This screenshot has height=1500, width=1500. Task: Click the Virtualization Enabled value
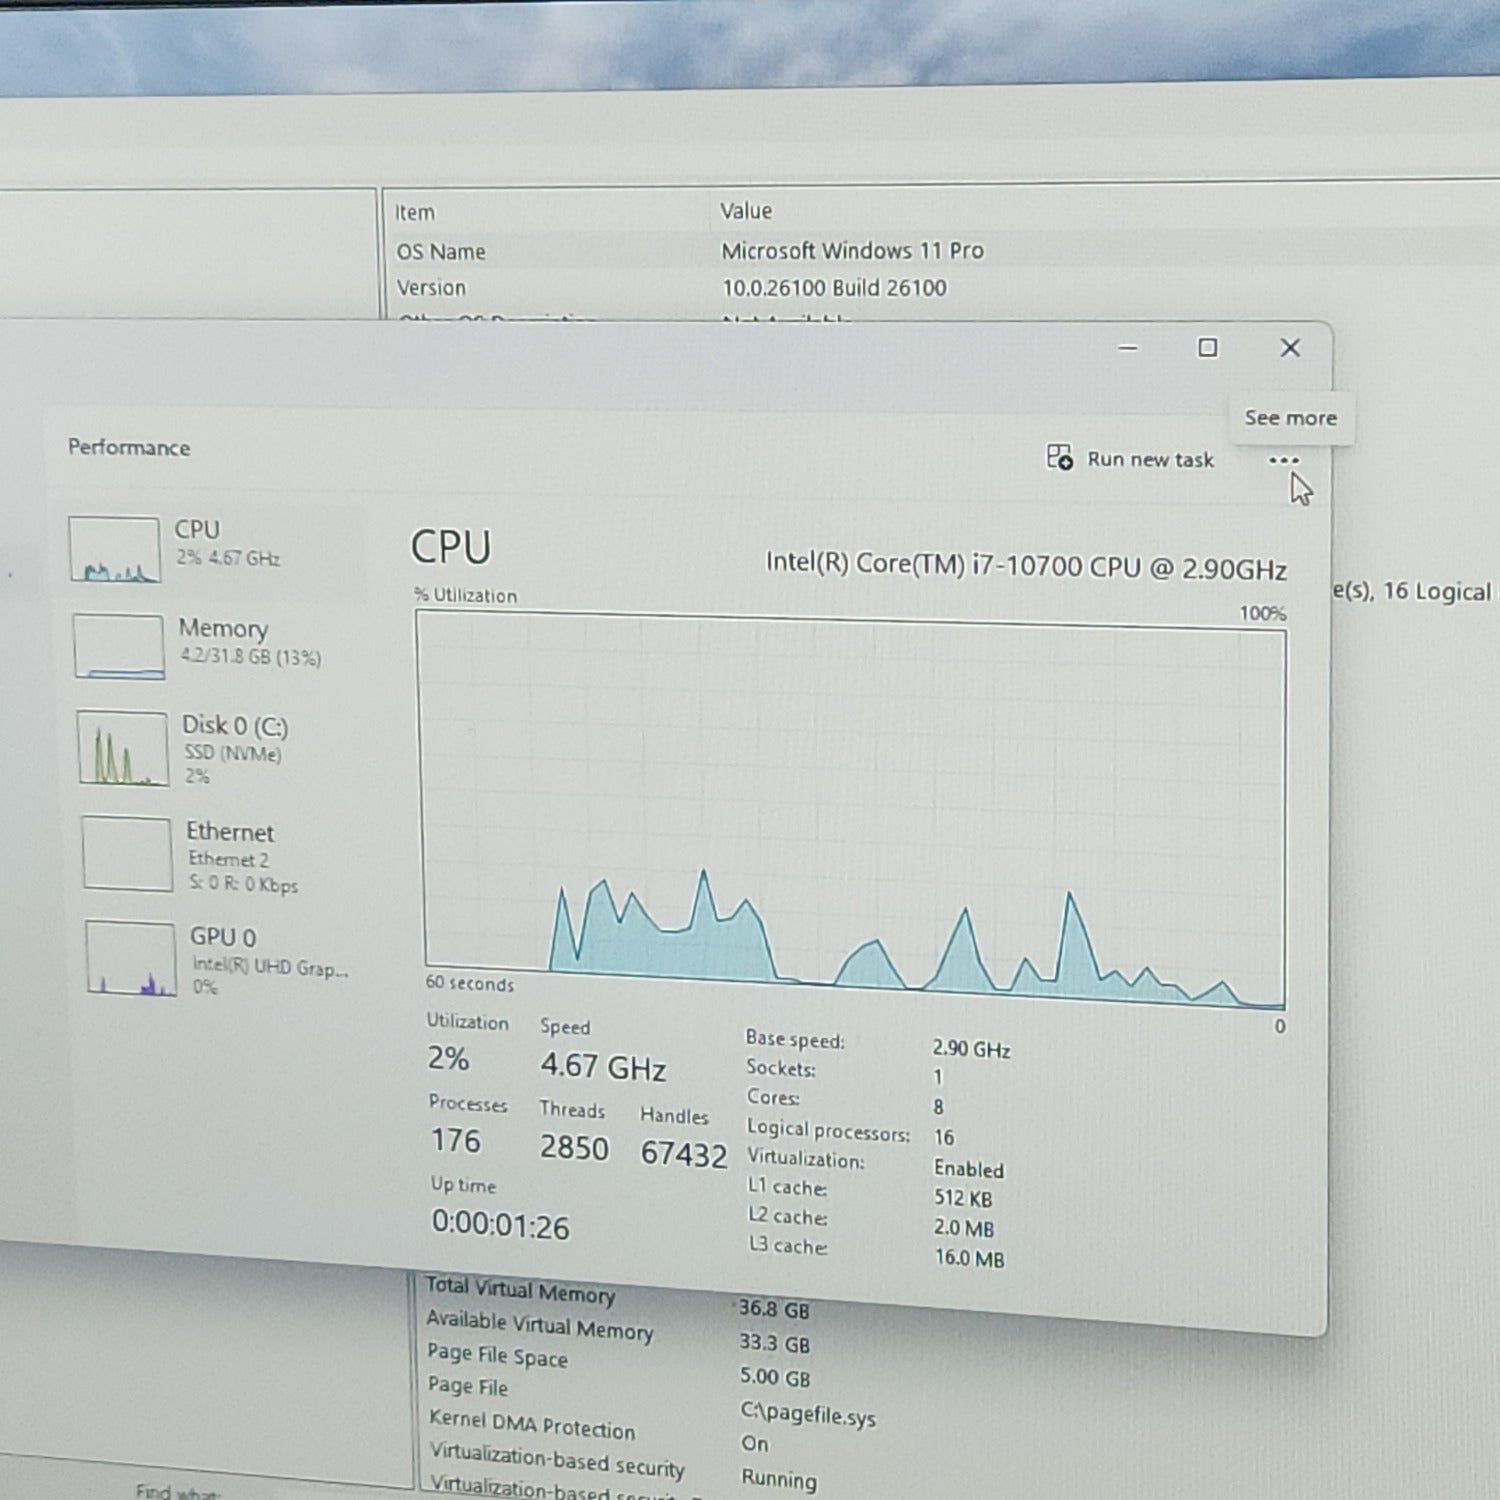click(968, 1169)
